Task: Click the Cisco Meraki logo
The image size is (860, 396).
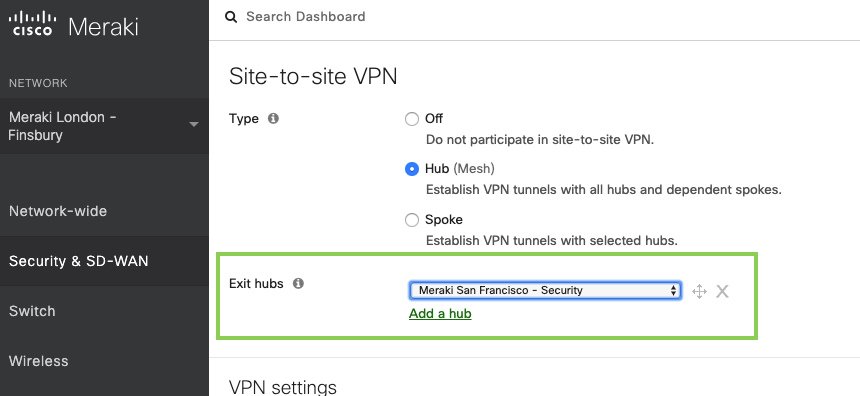Action: click(73, 25)
